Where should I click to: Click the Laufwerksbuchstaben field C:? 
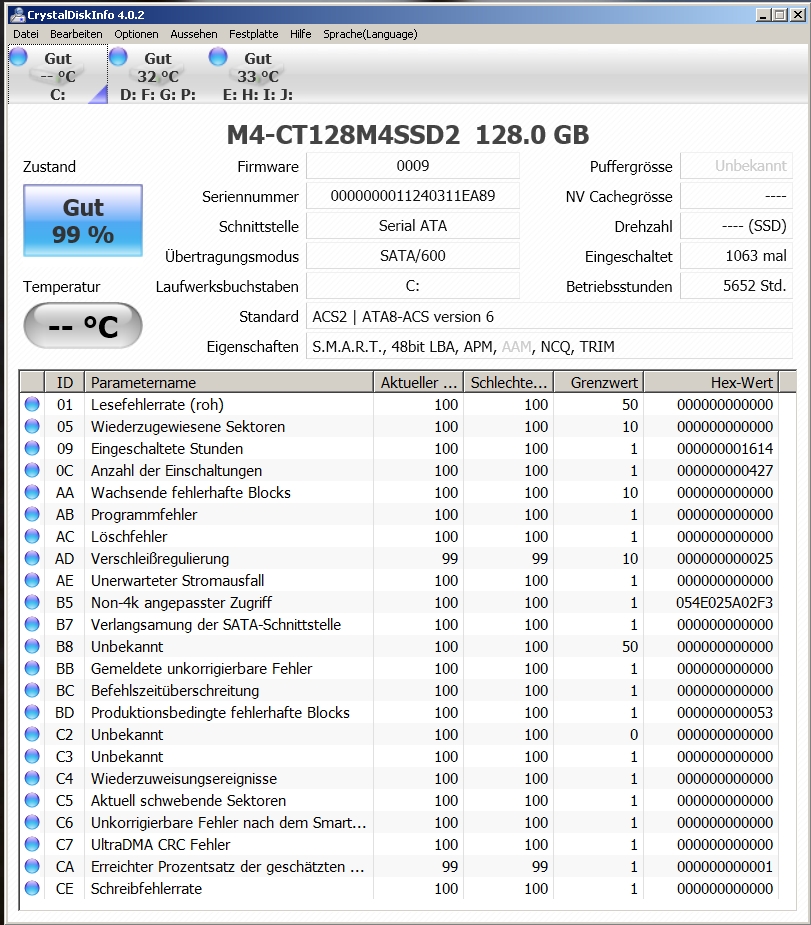pos(413,286)
